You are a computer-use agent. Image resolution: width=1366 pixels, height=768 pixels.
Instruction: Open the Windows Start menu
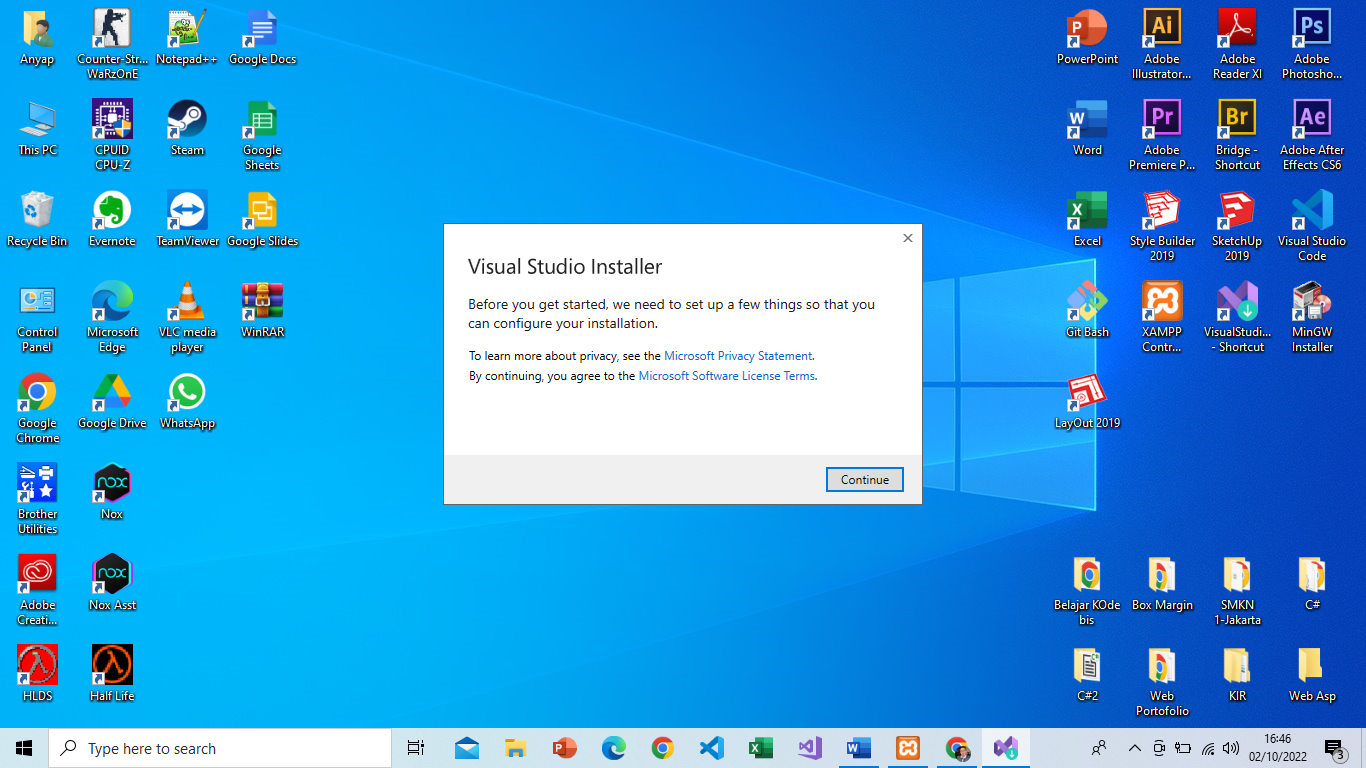(x=24, y=748)
